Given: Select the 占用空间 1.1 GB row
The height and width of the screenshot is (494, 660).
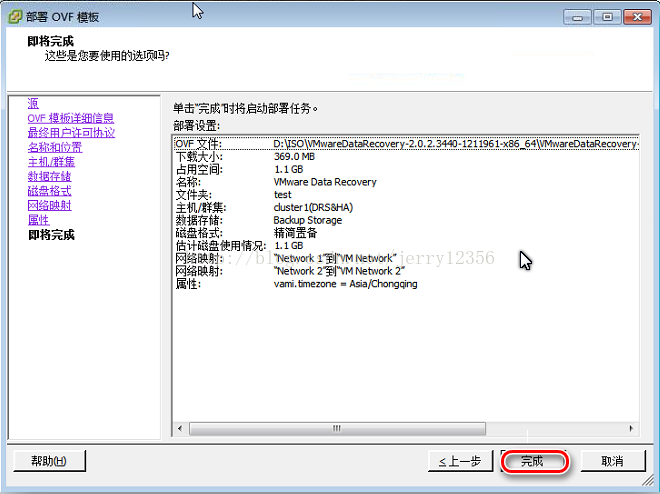Looking at the screenshot, I should tap(406, 169).
